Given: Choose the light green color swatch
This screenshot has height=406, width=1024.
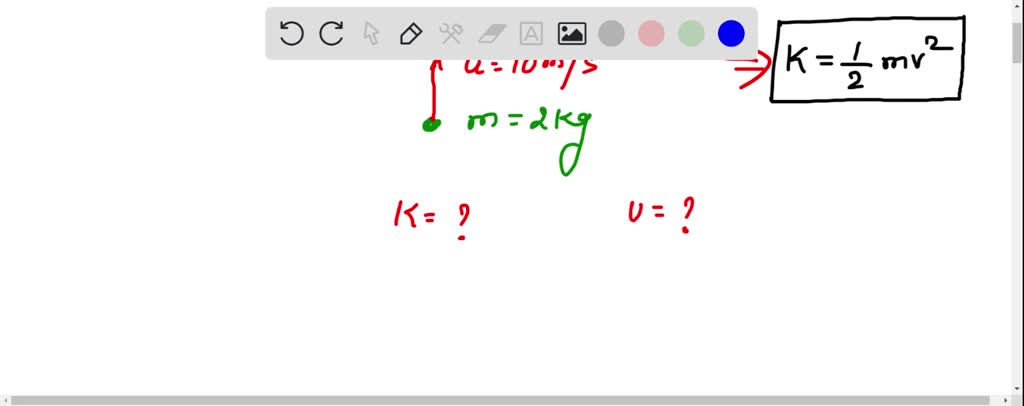Looking at the screenshot, I should 691,33.
